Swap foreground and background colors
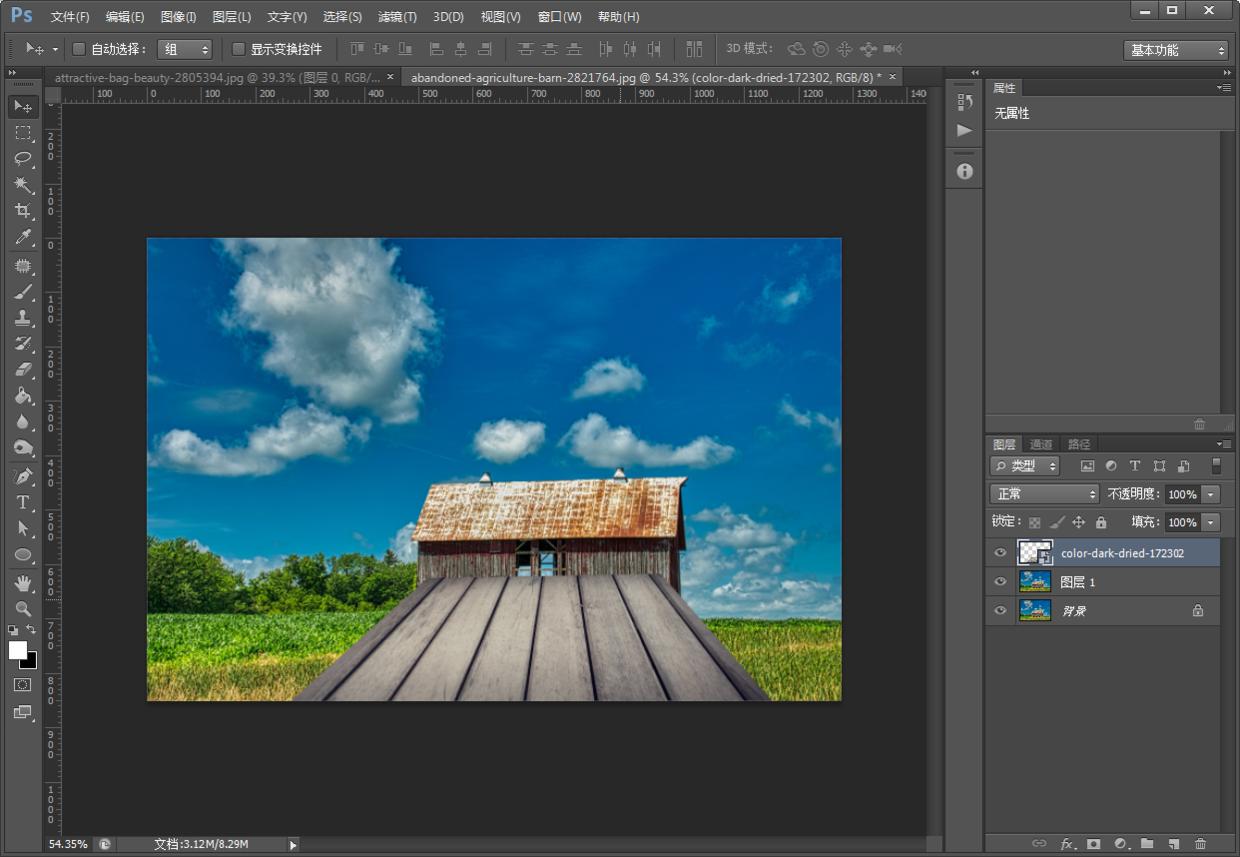This screenshot has height=857, width=1240. 31,630
